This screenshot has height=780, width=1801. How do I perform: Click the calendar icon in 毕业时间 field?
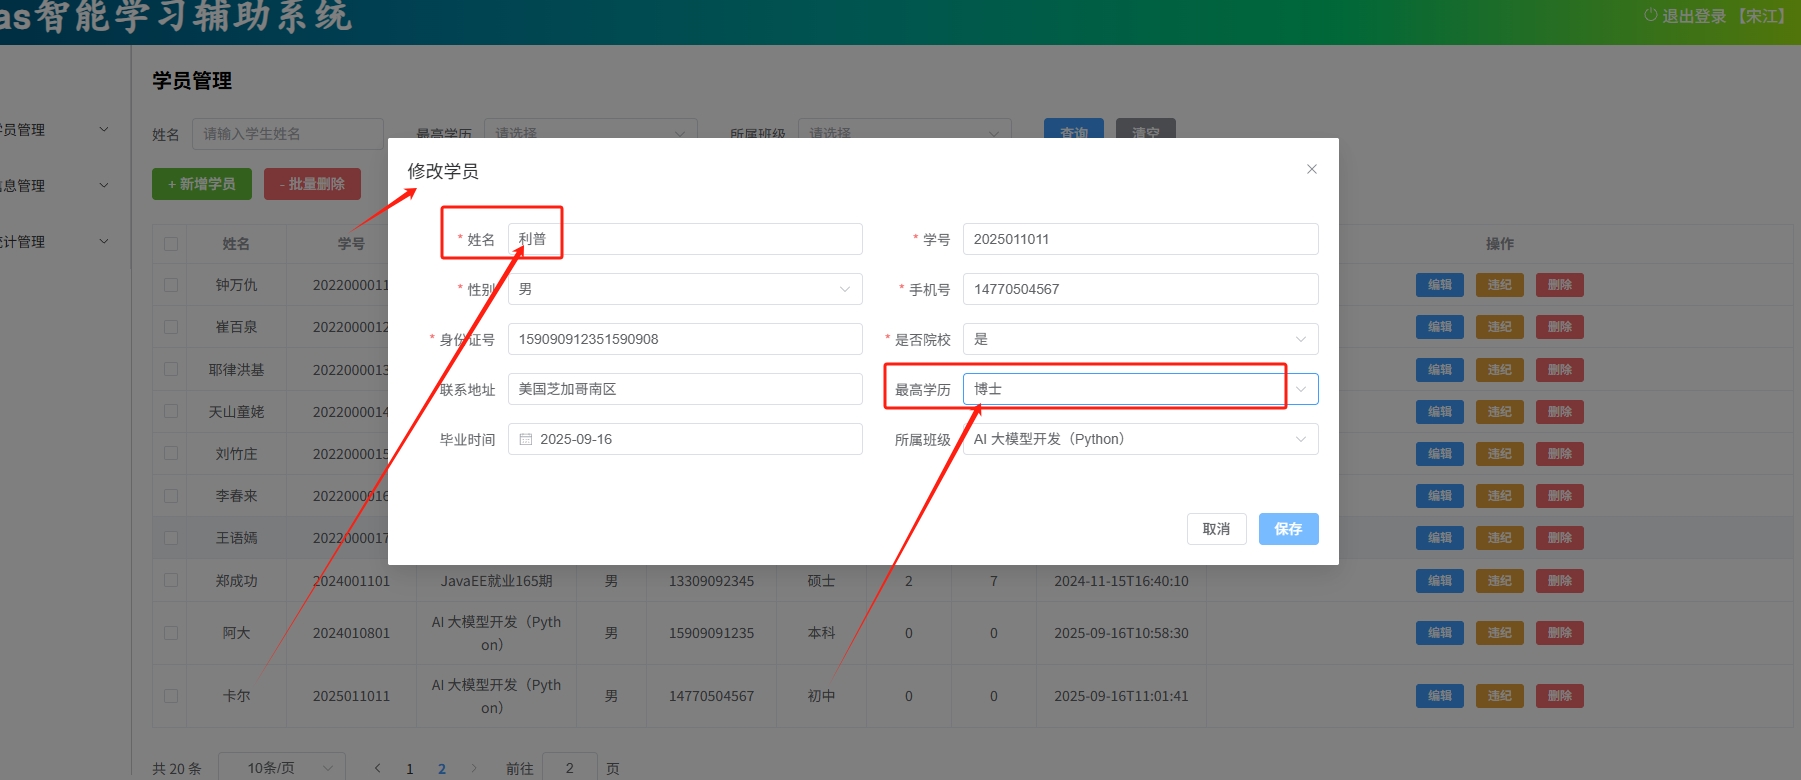(x=526, y=439)
